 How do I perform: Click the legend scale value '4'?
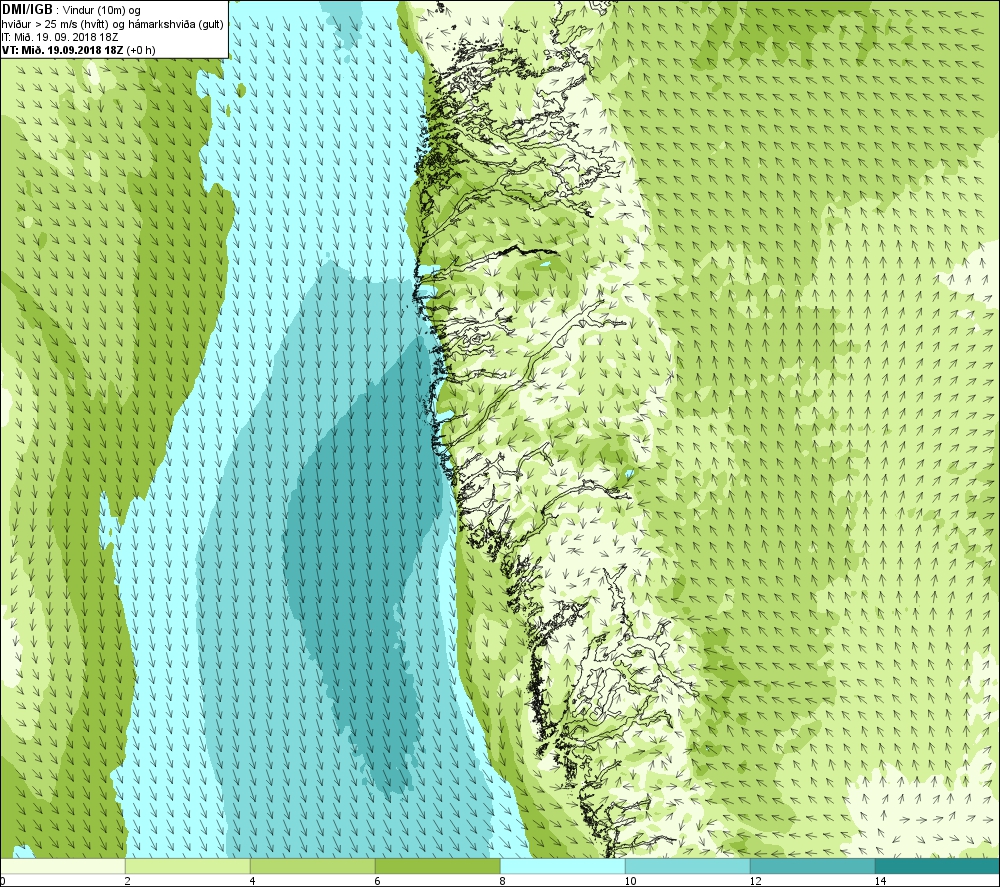point(253,881)
